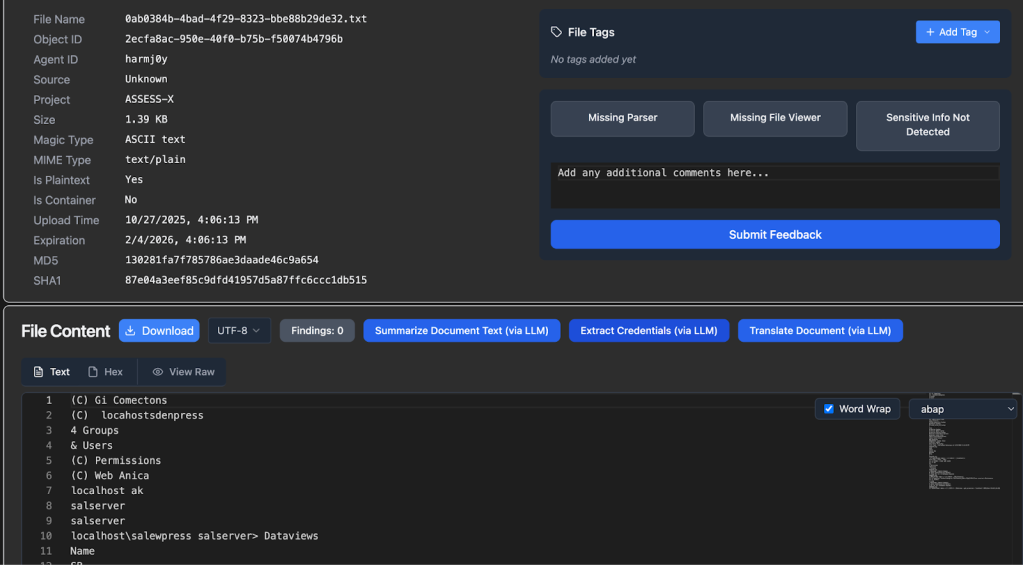
Task: Open the abap language selector
Action: (962, 409)
